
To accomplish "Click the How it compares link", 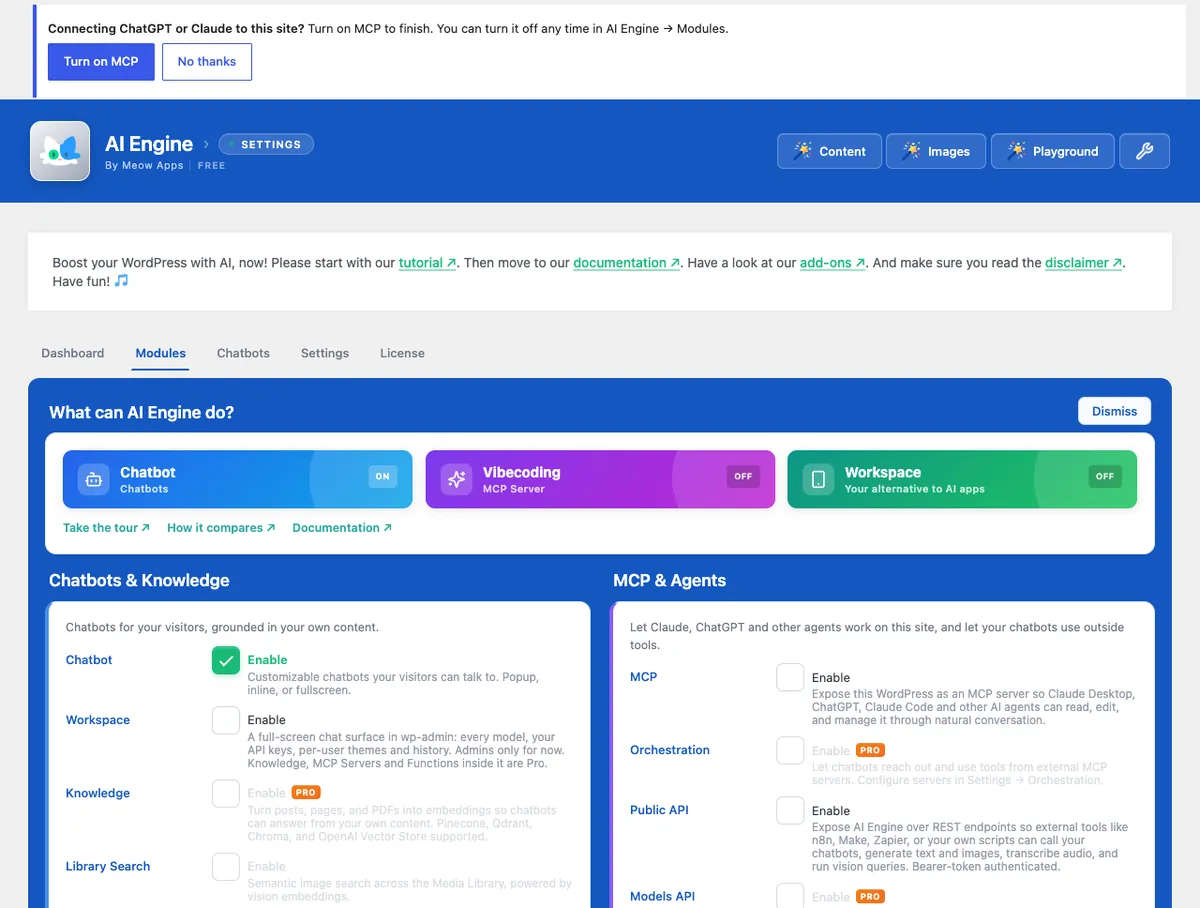I will [221, 528].
